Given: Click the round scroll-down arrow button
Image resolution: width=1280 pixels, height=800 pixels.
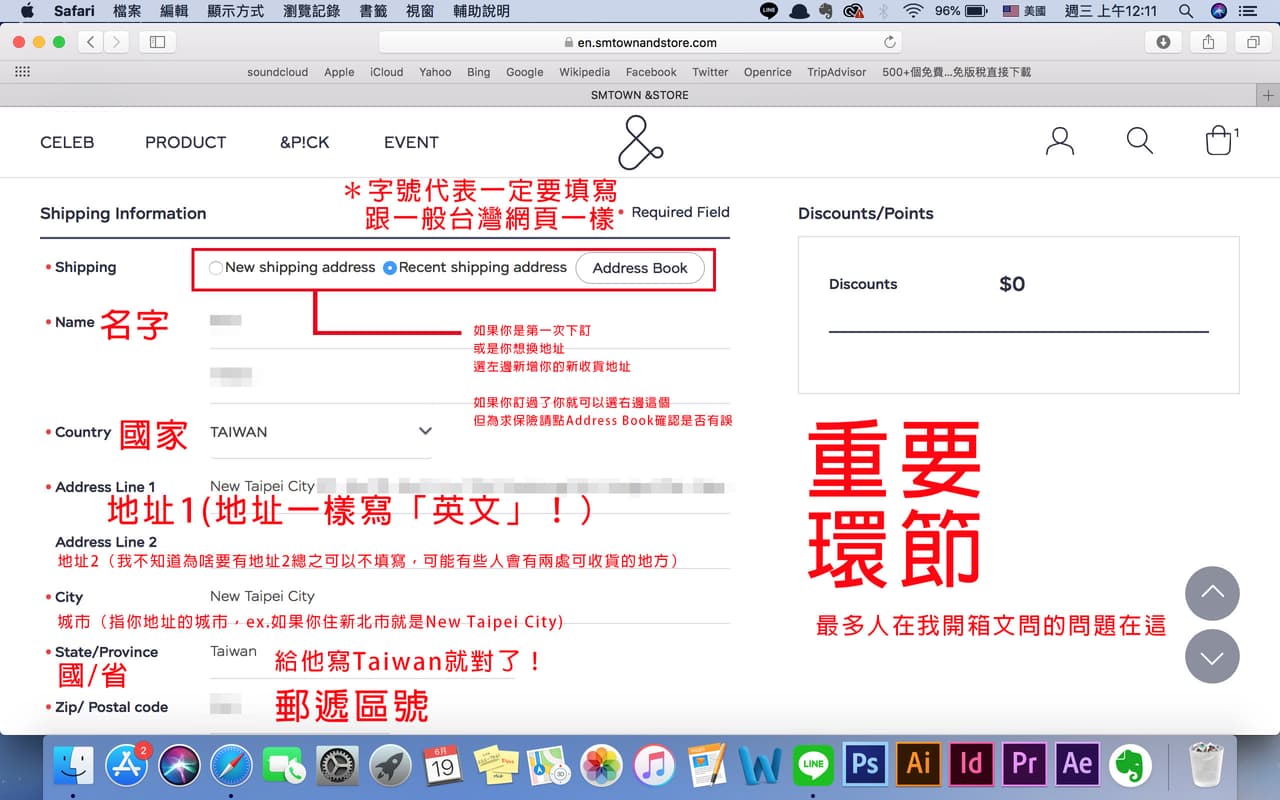Looking at the screenshot, I should [1212, 656].
